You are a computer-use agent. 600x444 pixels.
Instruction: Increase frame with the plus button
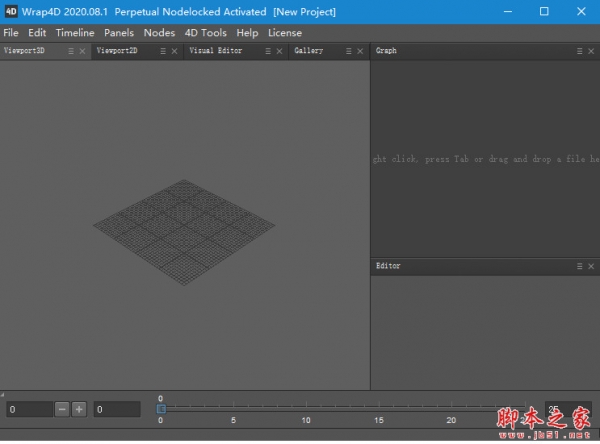click(79, 409)
